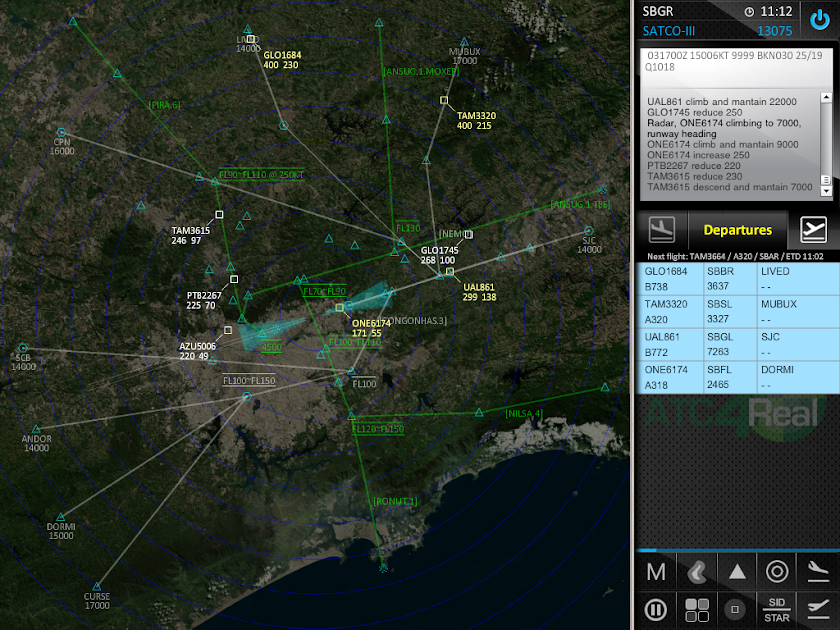
Task: Open the departing-plane tab icon
Action: (x=813, y=229)
